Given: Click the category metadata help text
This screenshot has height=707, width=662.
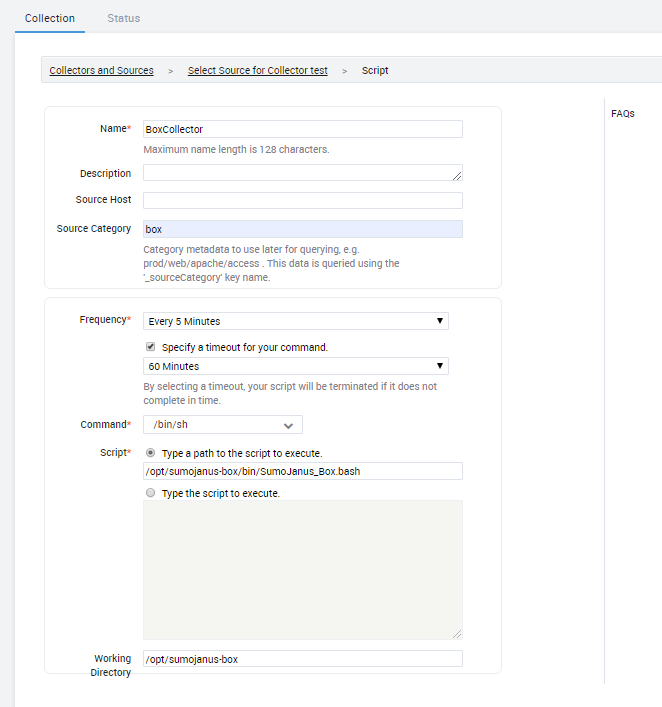Looking at the screenshot, I should [x=271, y=263].
